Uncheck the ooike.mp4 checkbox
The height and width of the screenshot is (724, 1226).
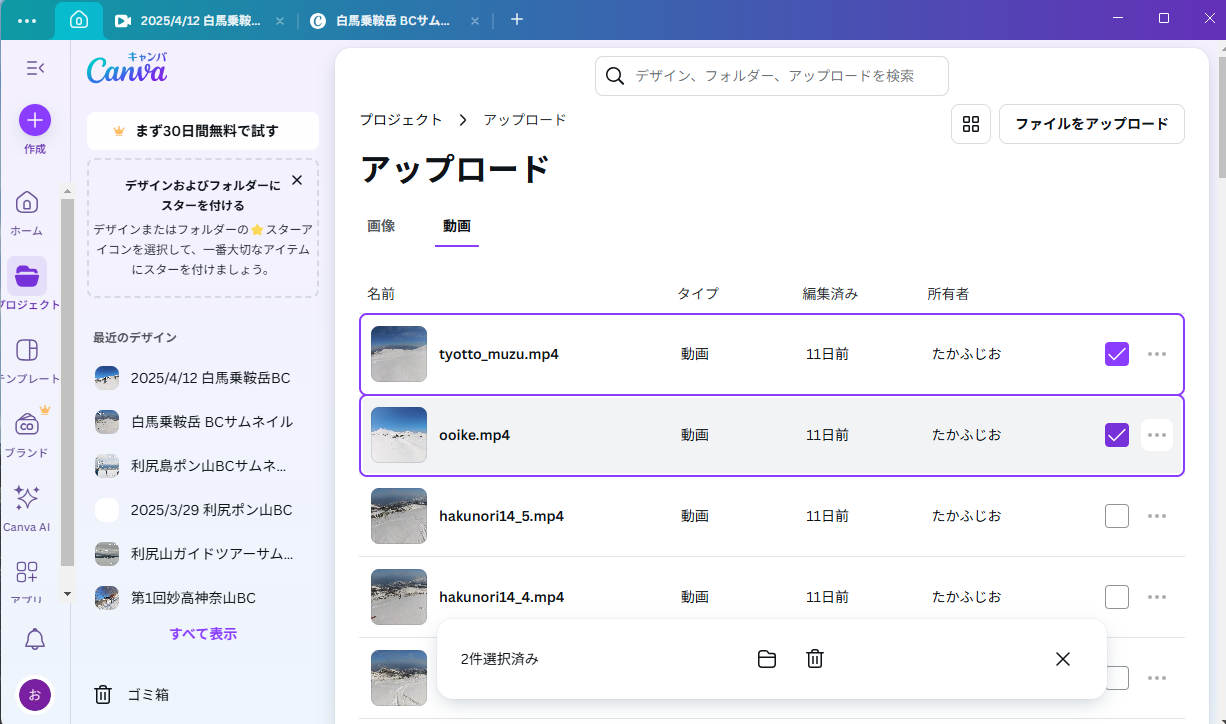click(x=1117, y=435)
